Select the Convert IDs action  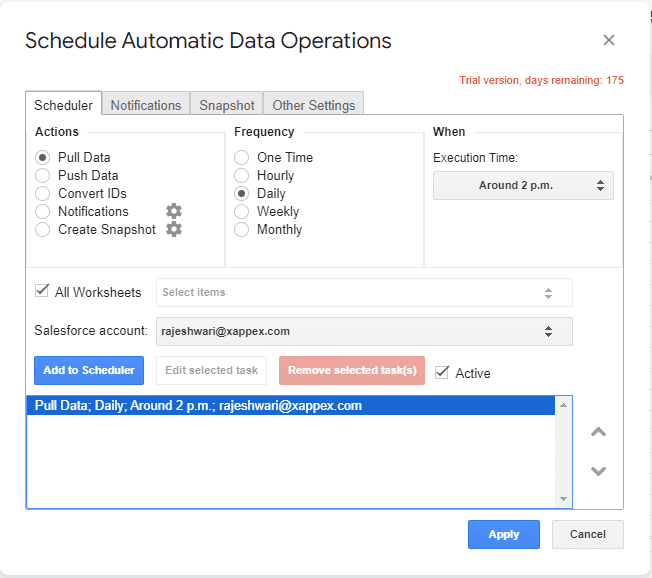(43, 193)
